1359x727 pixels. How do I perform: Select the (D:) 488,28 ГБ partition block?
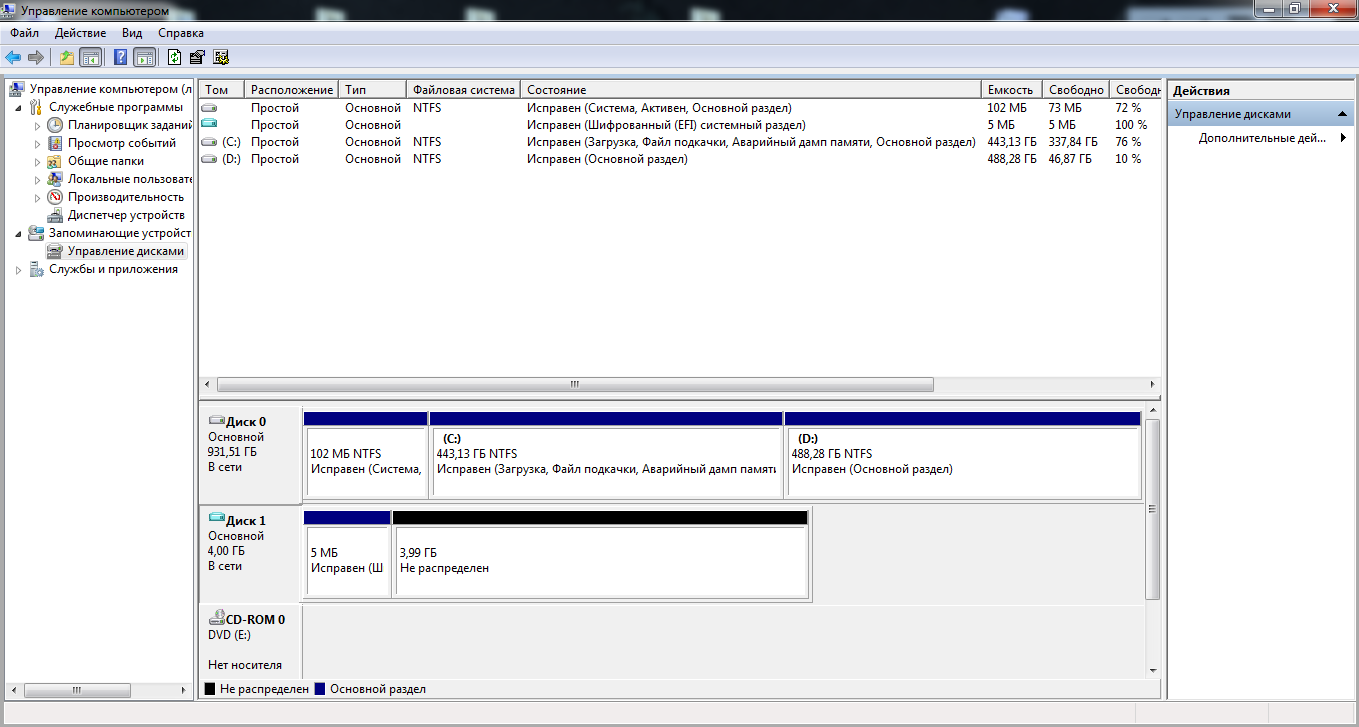[x=962, y=461]
